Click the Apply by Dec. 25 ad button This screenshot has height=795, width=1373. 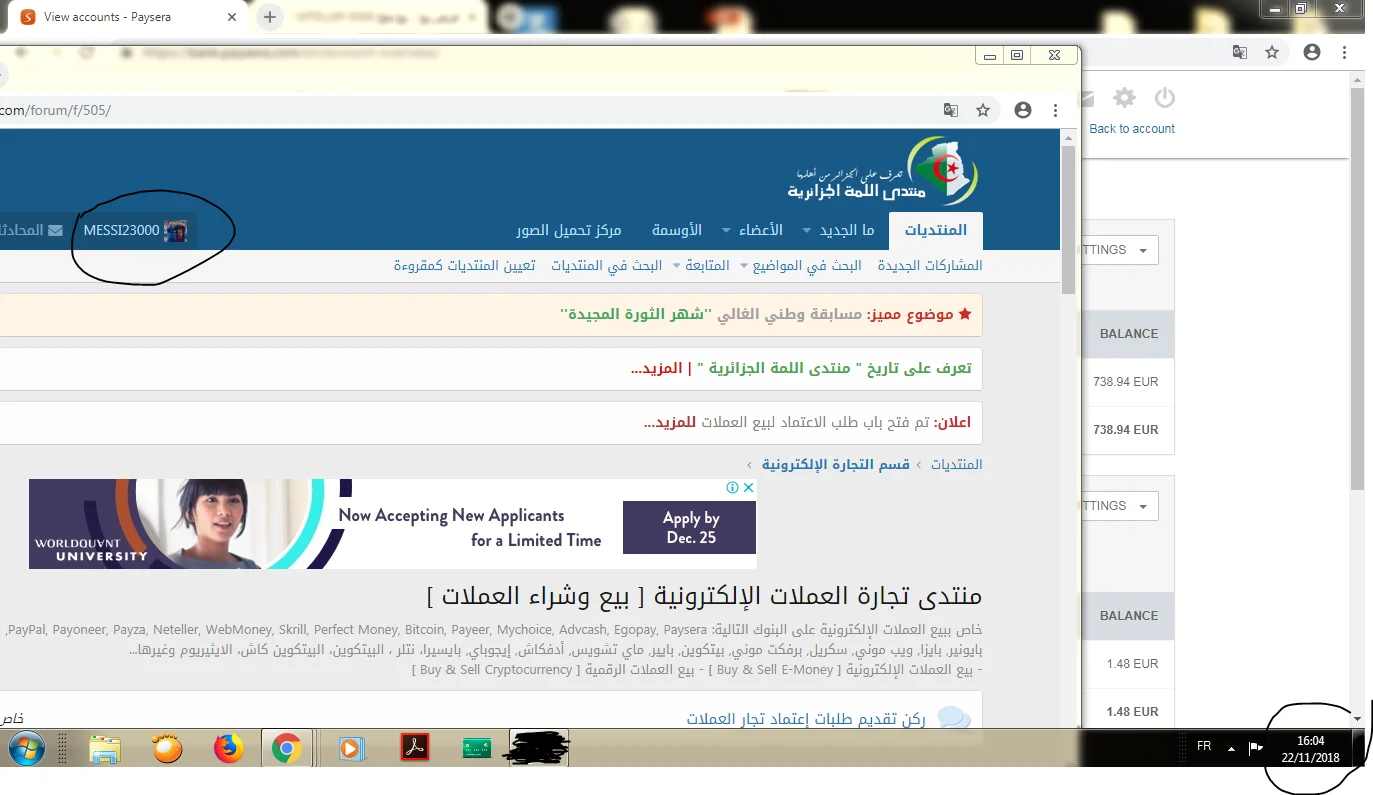pos(690,527)
